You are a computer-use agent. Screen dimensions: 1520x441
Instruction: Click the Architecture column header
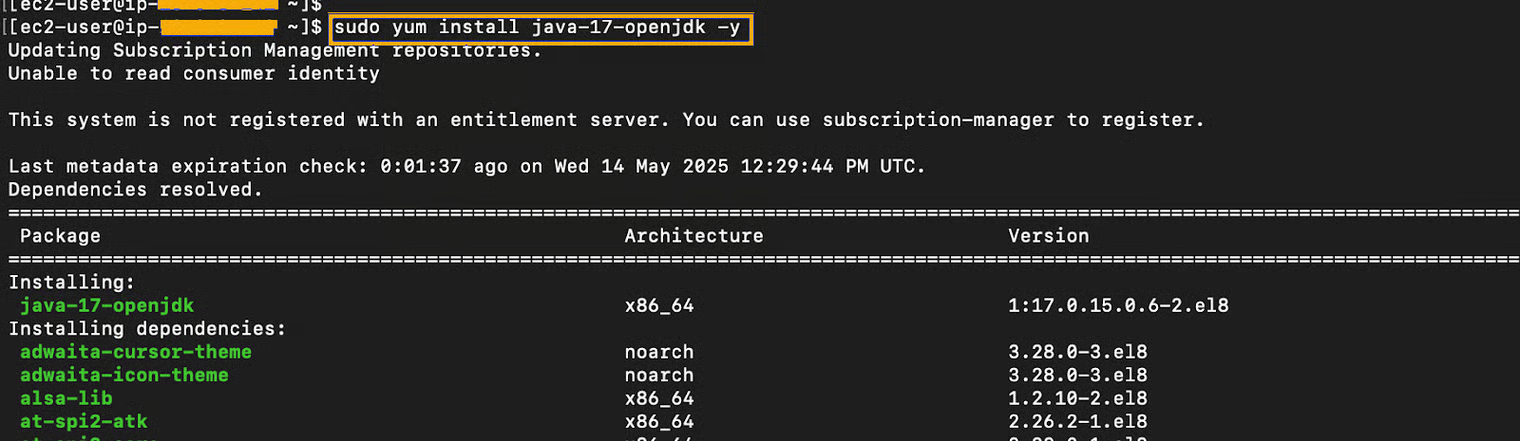693,236
